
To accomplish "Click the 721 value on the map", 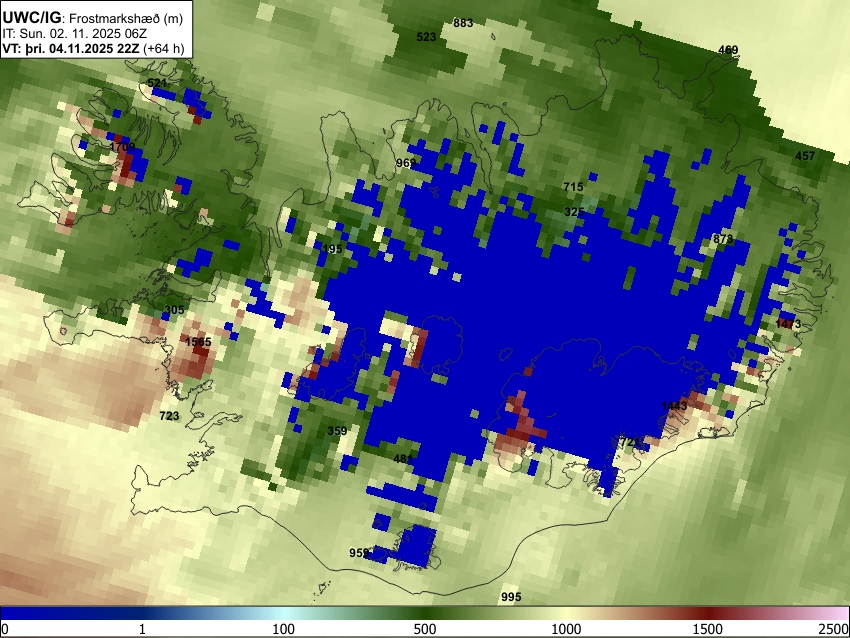I will 630,442.
